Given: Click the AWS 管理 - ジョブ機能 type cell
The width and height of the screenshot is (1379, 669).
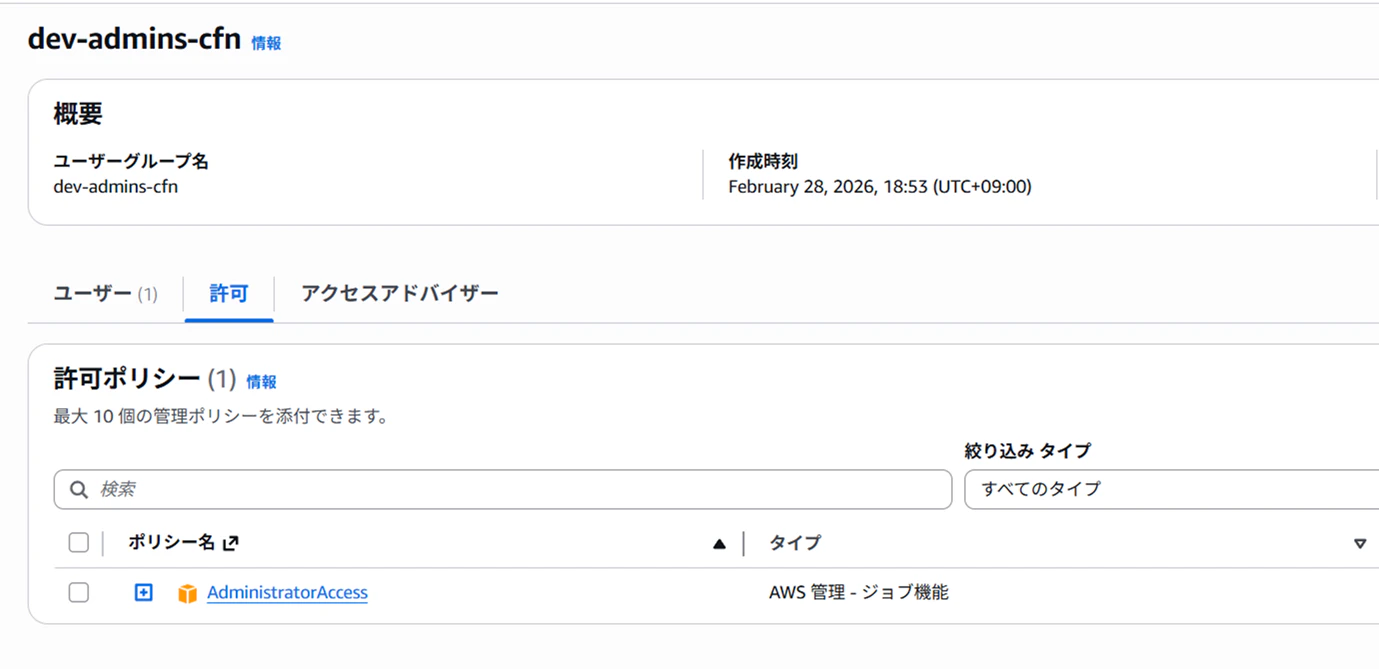Looking at the screenshot, I should (x=859, y=593).
